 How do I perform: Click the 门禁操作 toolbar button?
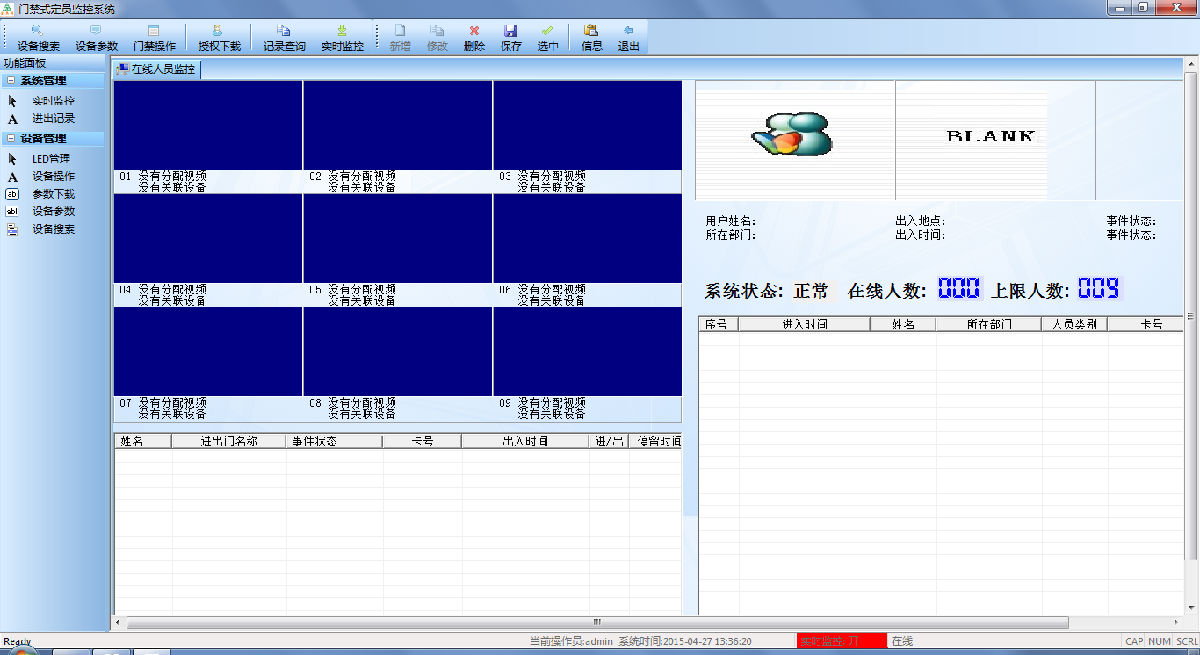(154, 37)
